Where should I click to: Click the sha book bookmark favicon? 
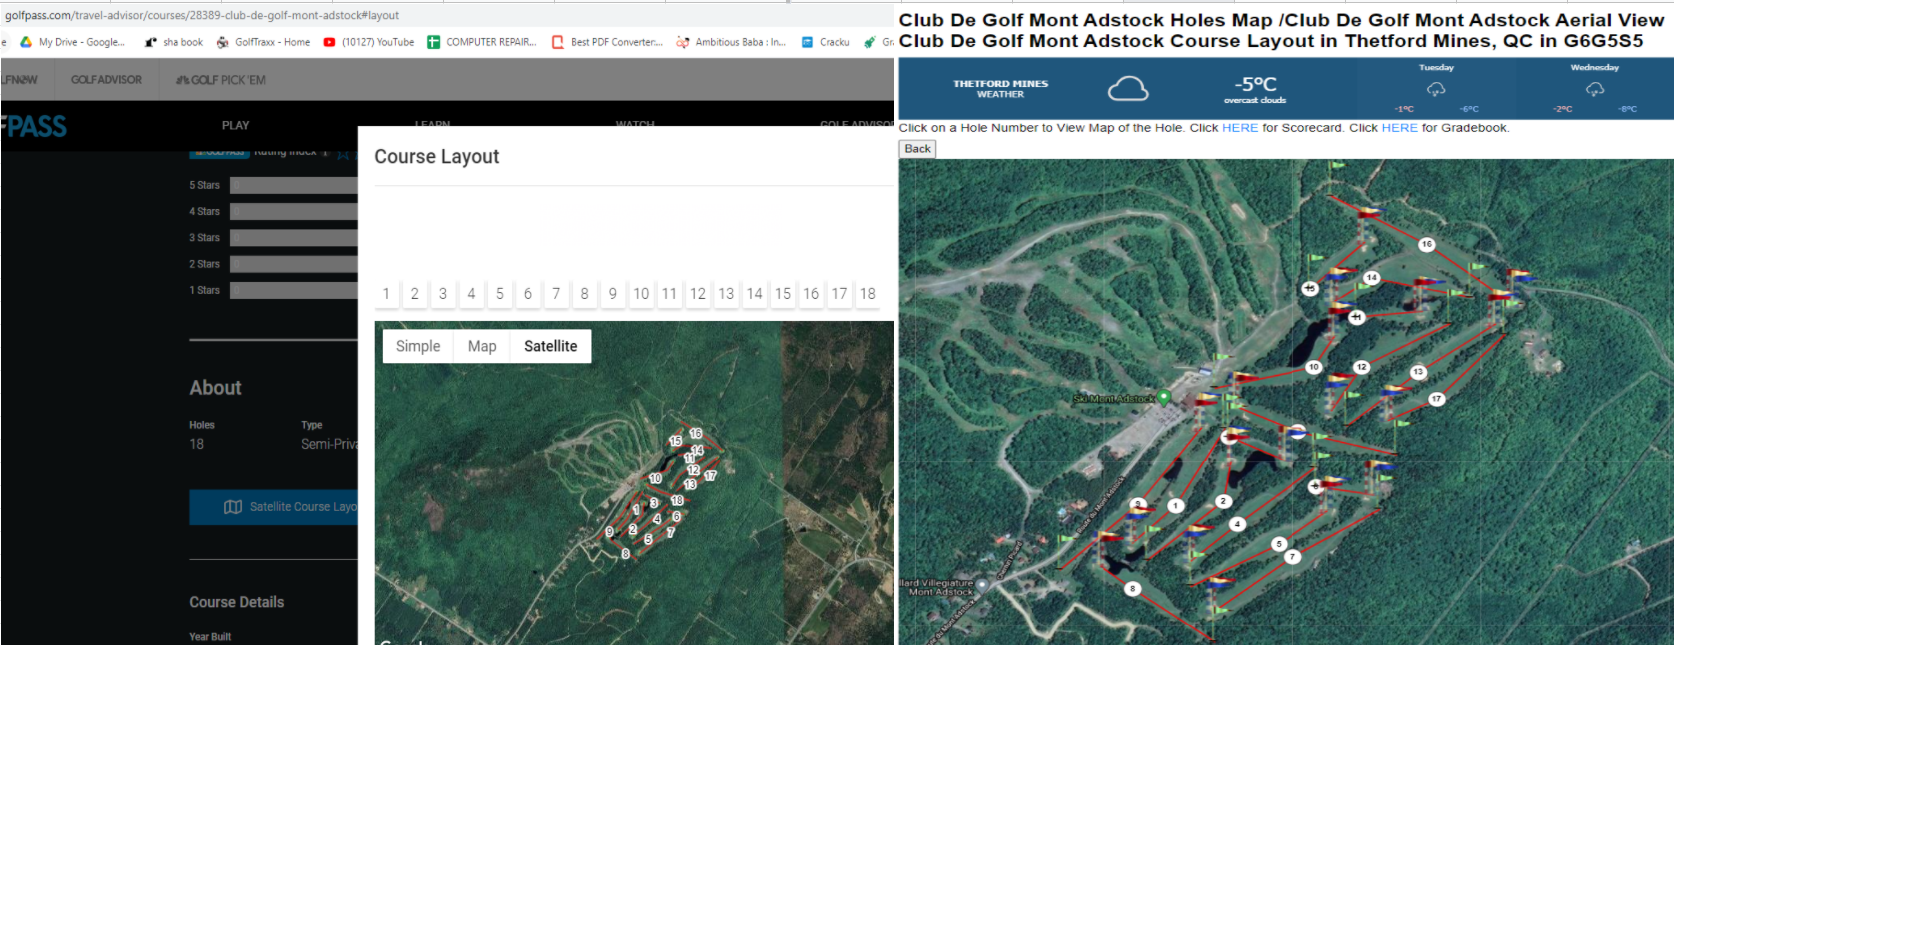(x=151, y=42)
